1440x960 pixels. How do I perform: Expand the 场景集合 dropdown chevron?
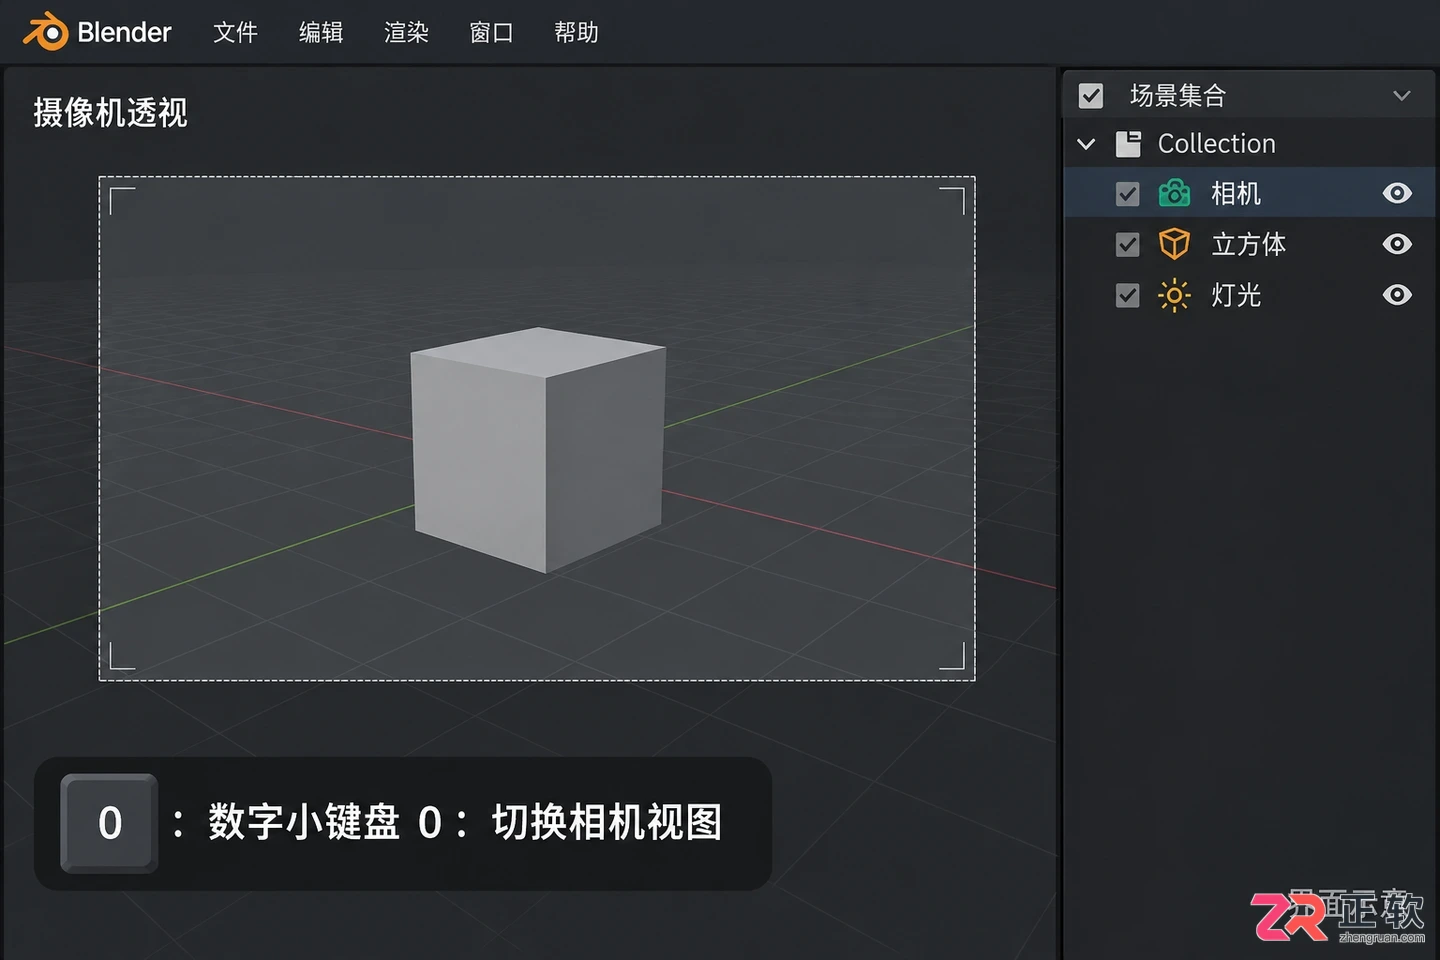(x=1402, y=96)
